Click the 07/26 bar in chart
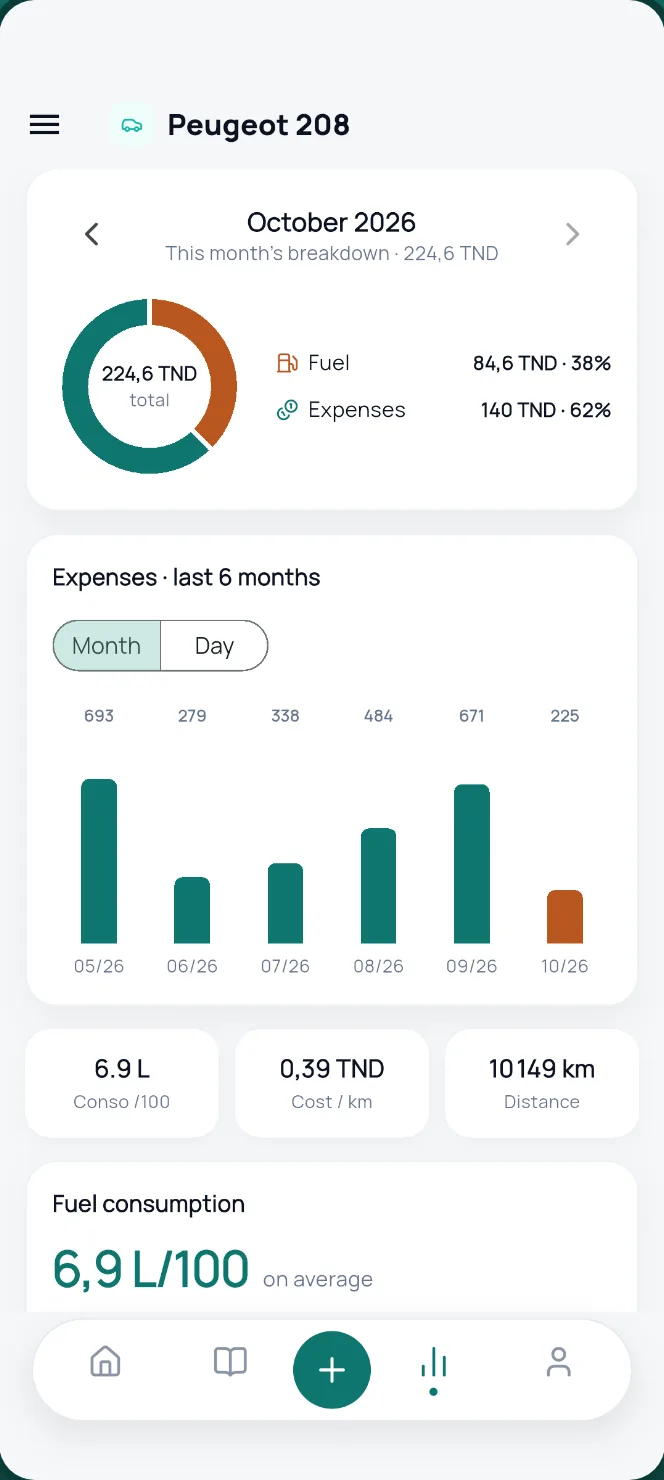 [x=285, y=903]
